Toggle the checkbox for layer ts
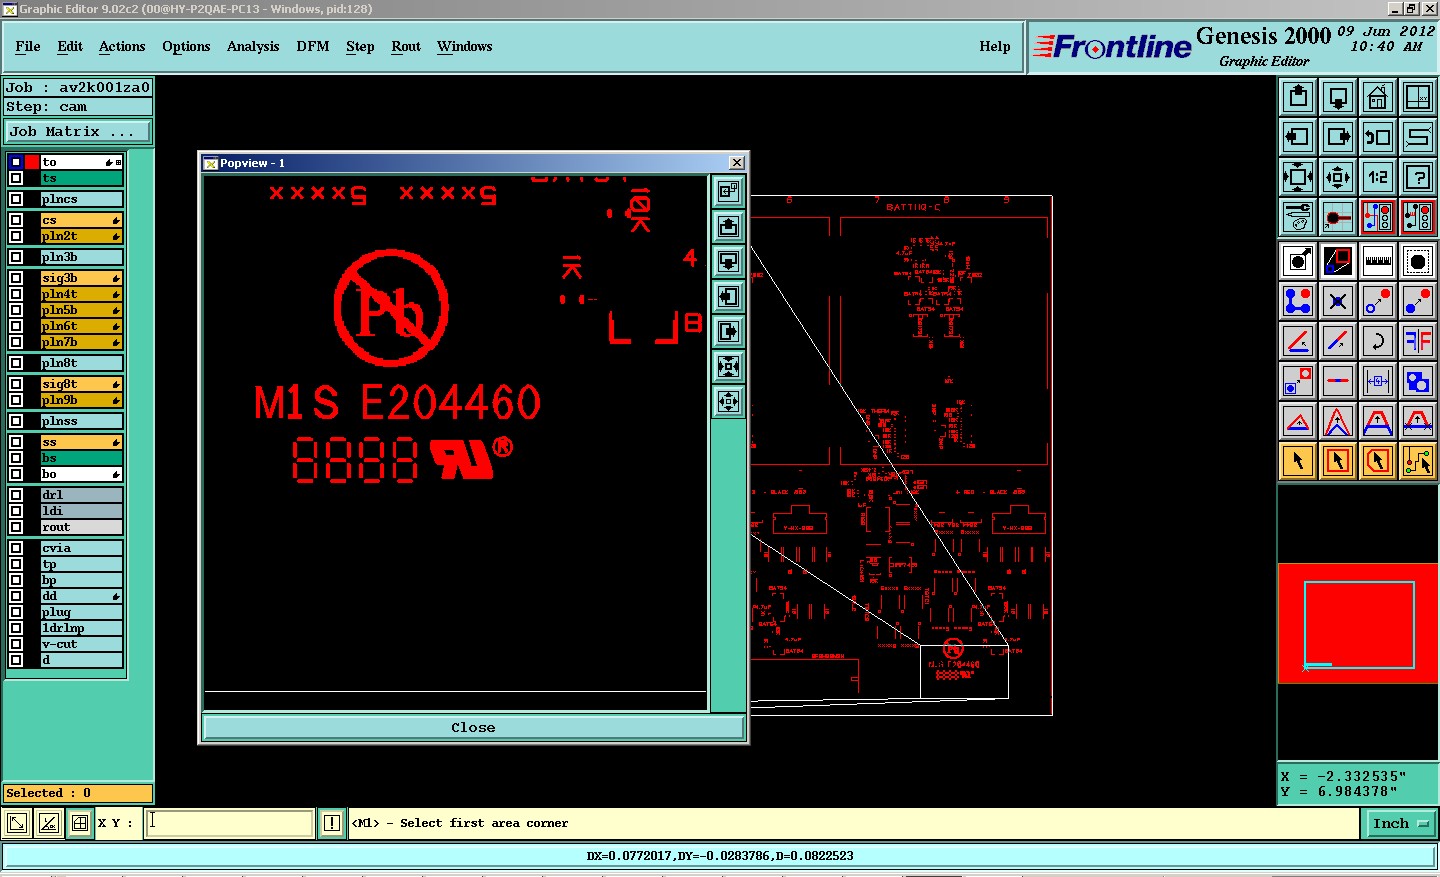Screen dimensions: 1440x877 tap(16, 178)
